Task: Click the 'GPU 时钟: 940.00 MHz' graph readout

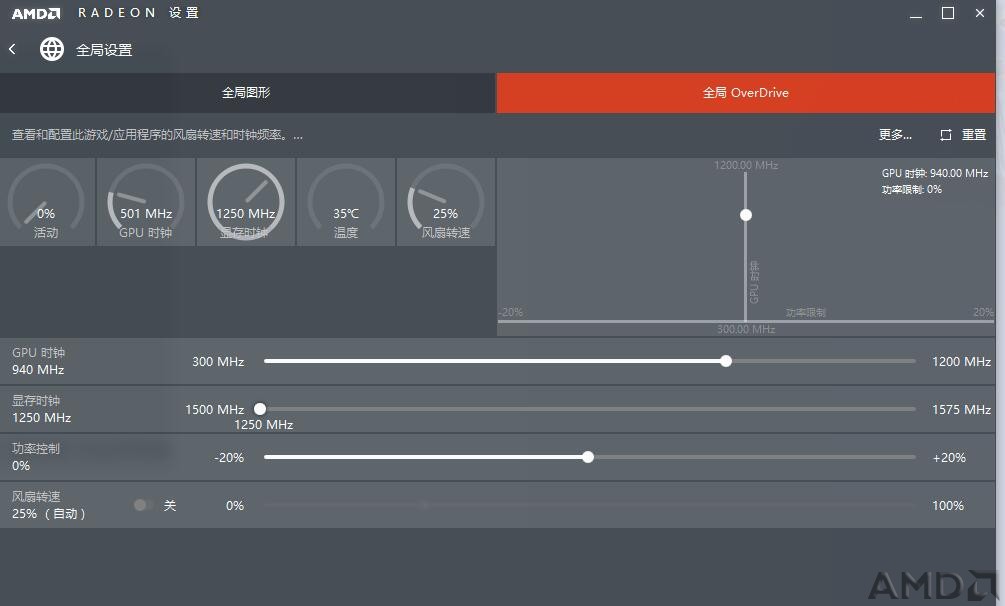Action: pos(934,173)
